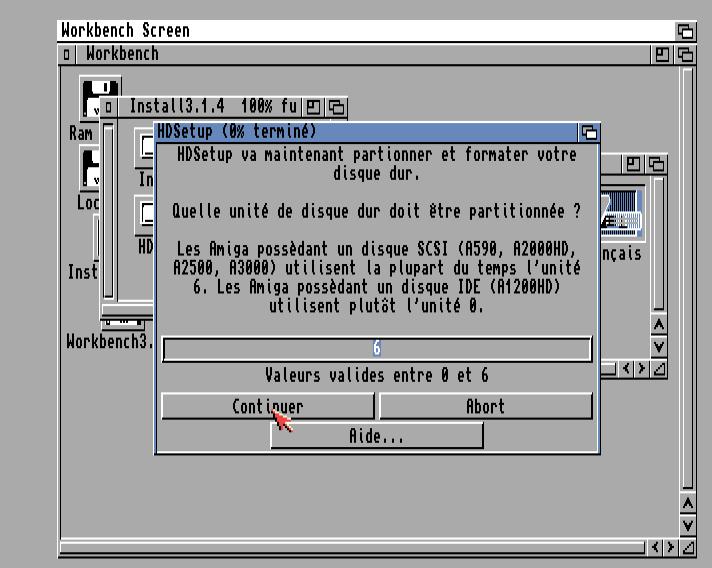Click the Workbench window size gadget
Image resolution: width=712 pixels, height=568 pixels.
[x=688, y=547]
